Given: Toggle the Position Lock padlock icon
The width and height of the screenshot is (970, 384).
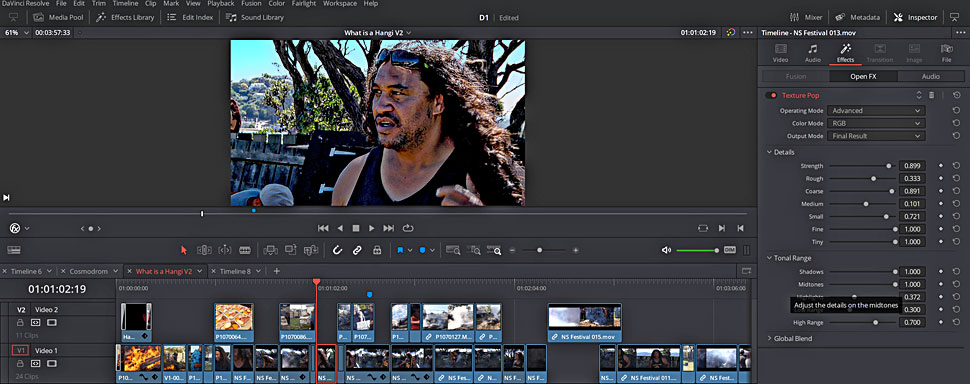Looking at the screenshot, I should [x=377, y=250].
